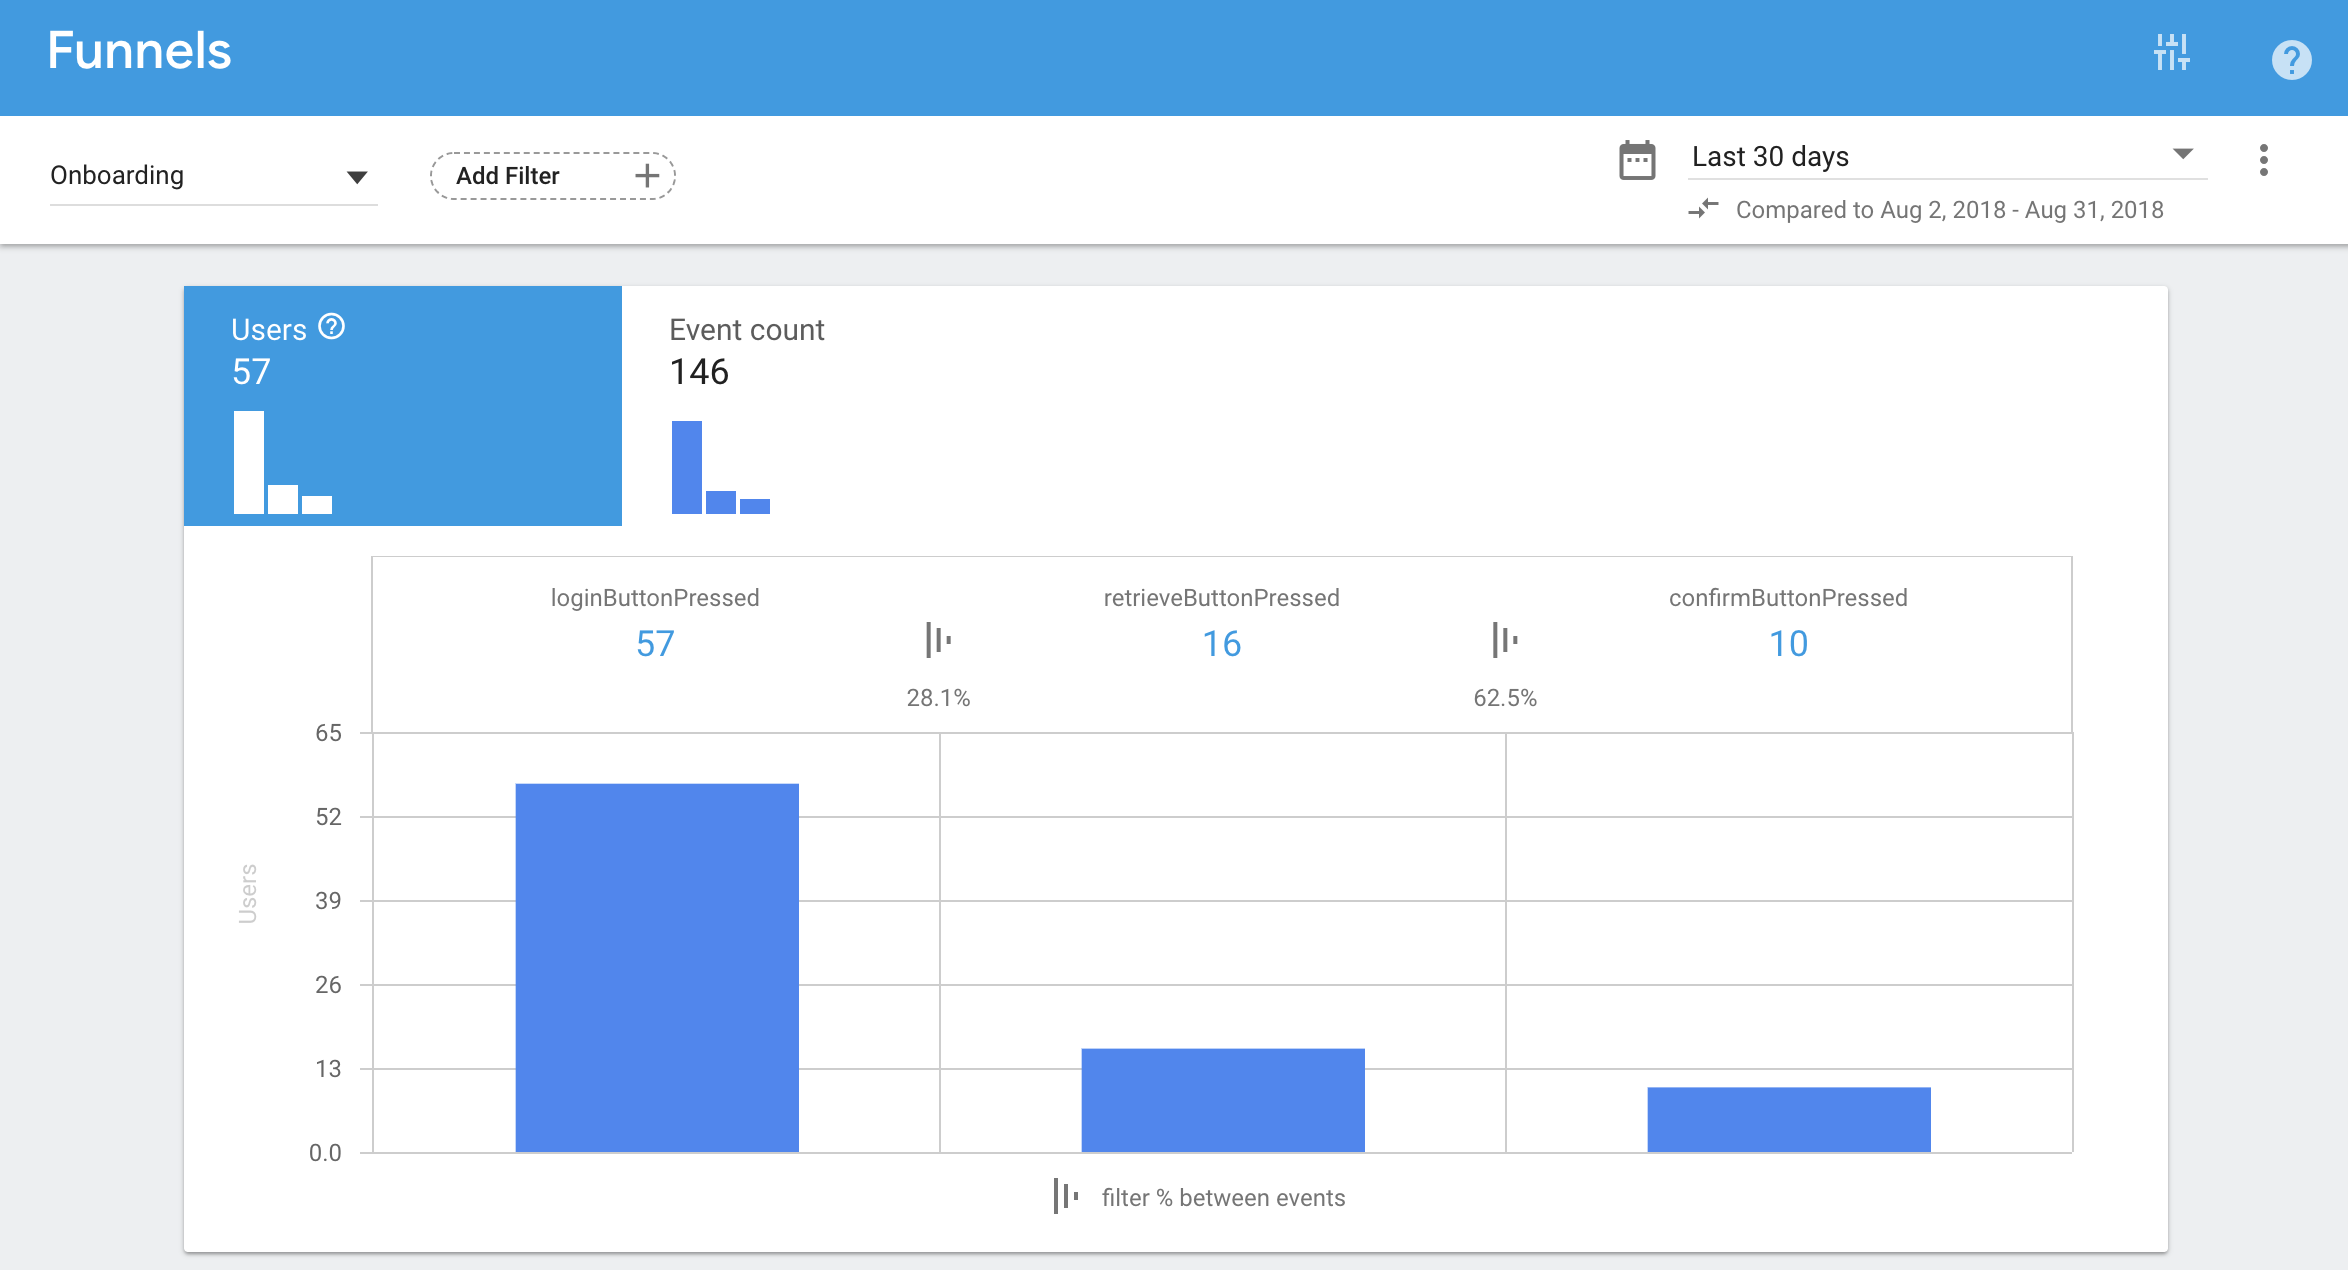Screen dimensions: 2348x1270
Task: Click the y-axis label 0.0
Action: coord(325,1153)
